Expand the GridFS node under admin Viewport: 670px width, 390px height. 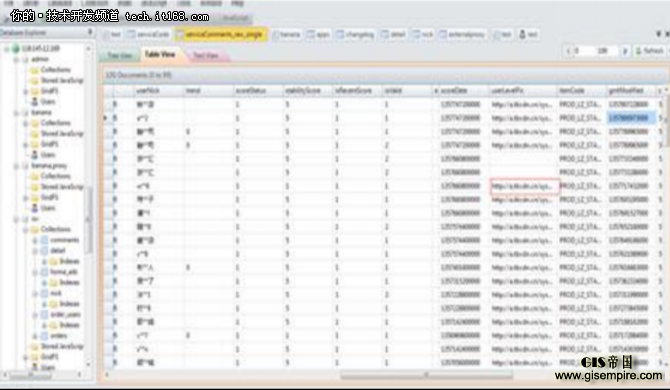(x=25, y=91)
